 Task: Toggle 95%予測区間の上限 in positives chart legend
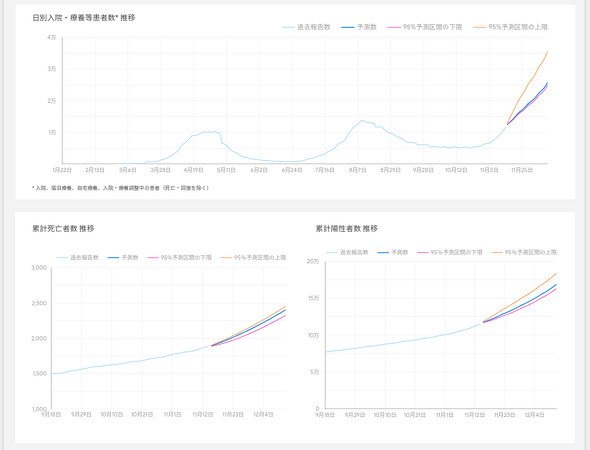pyautogui.click(x=524, y=252)
